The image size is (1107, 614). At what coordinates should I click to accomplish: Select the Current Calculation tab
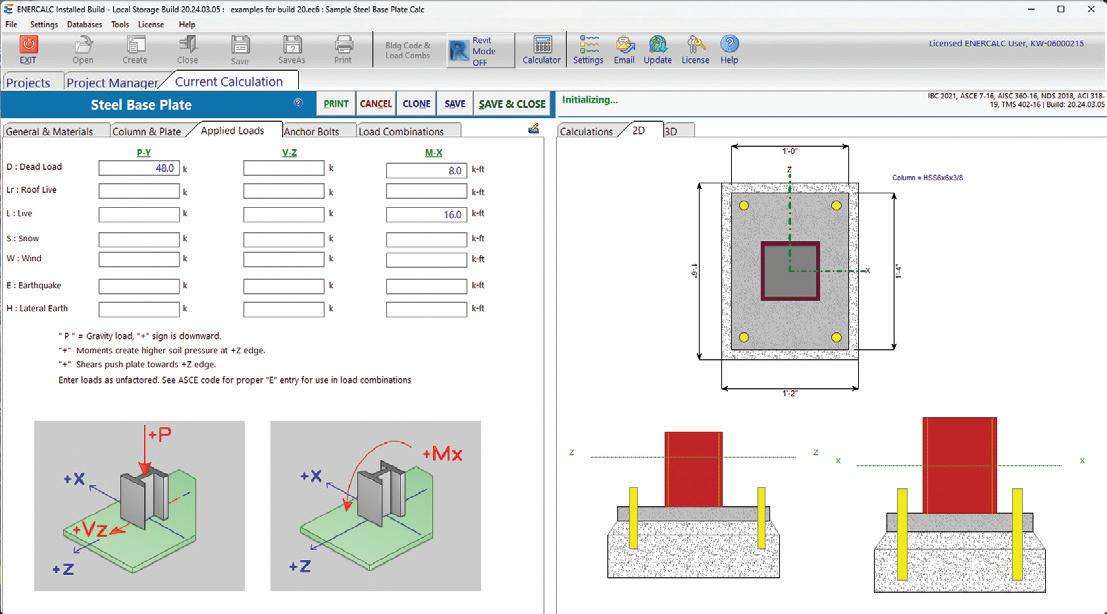pyautogui.click(x=229, y=81)
